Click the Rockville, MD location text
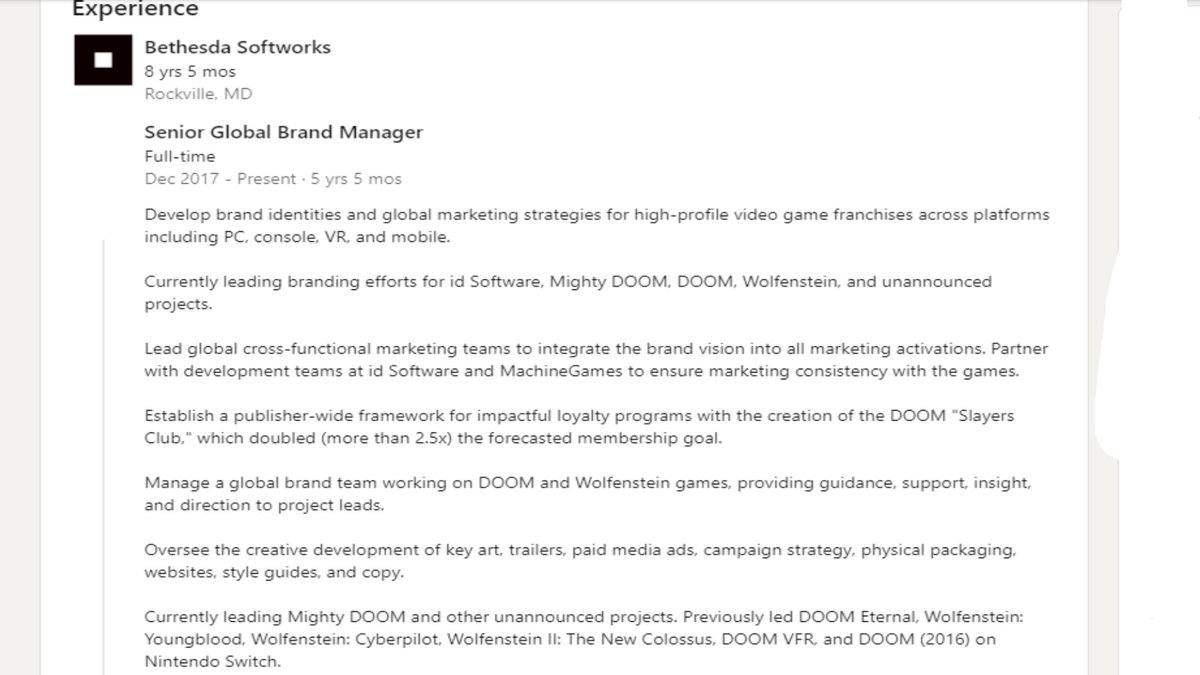Viewport: 1200px width, 675px height. click(x=198, y=94)
